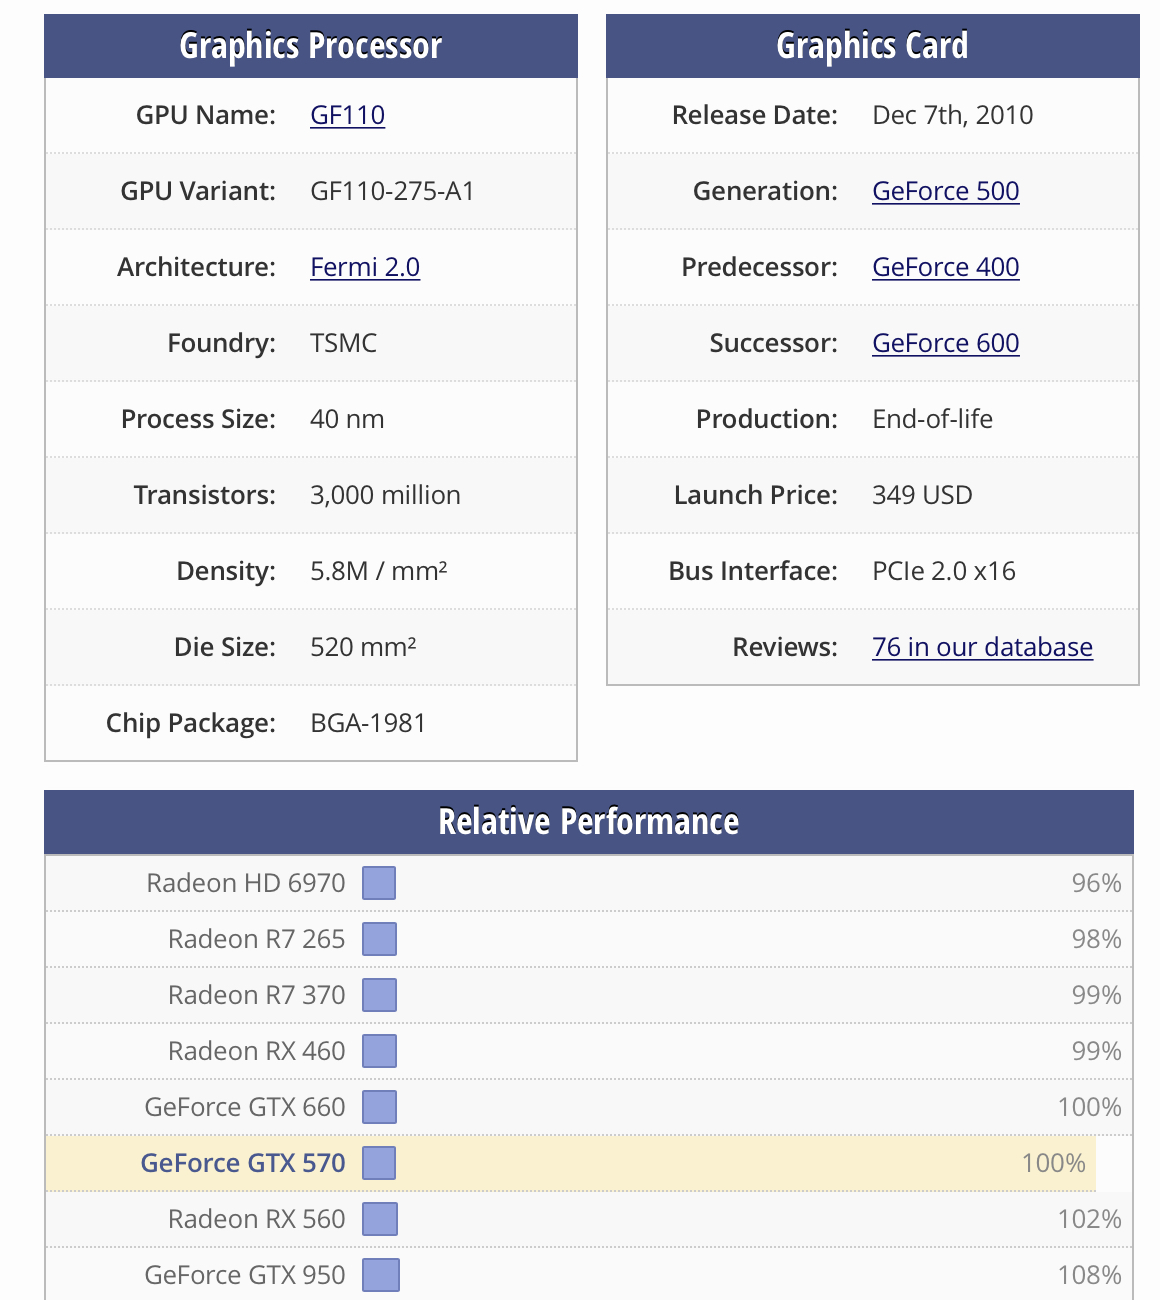Screen dimensions: 1160x1300
Task: Click the Die Size field label
Action: [225, 647]
